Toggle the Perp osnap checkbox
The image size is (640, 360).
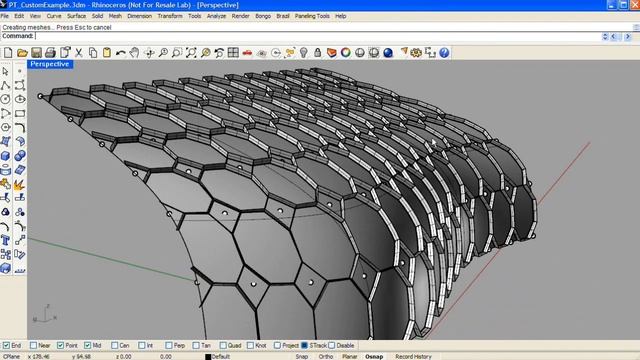pos(169,345)
